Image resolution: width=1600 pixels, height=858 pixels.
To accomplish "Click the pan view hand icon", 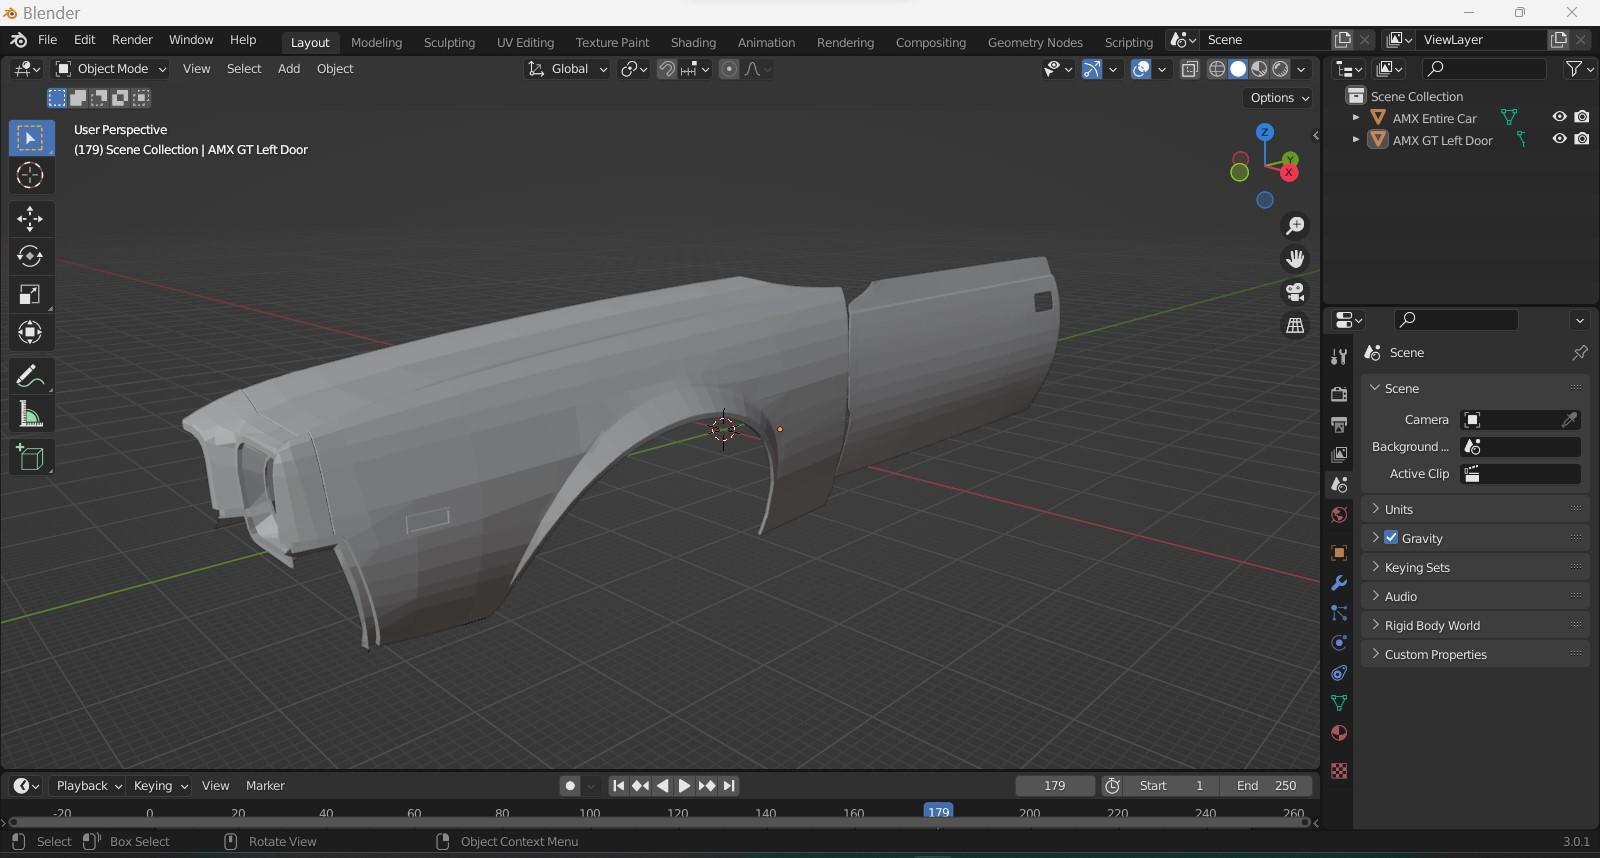I will [1295, 259].
